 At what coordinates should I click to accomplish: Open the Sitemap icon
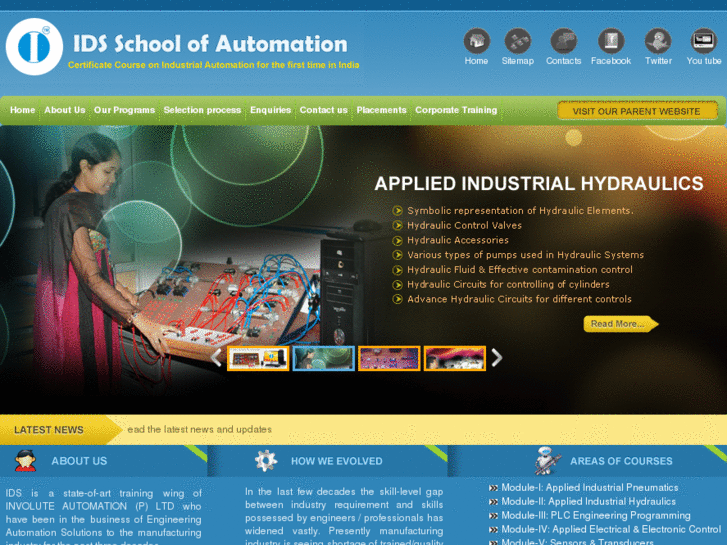517,41
